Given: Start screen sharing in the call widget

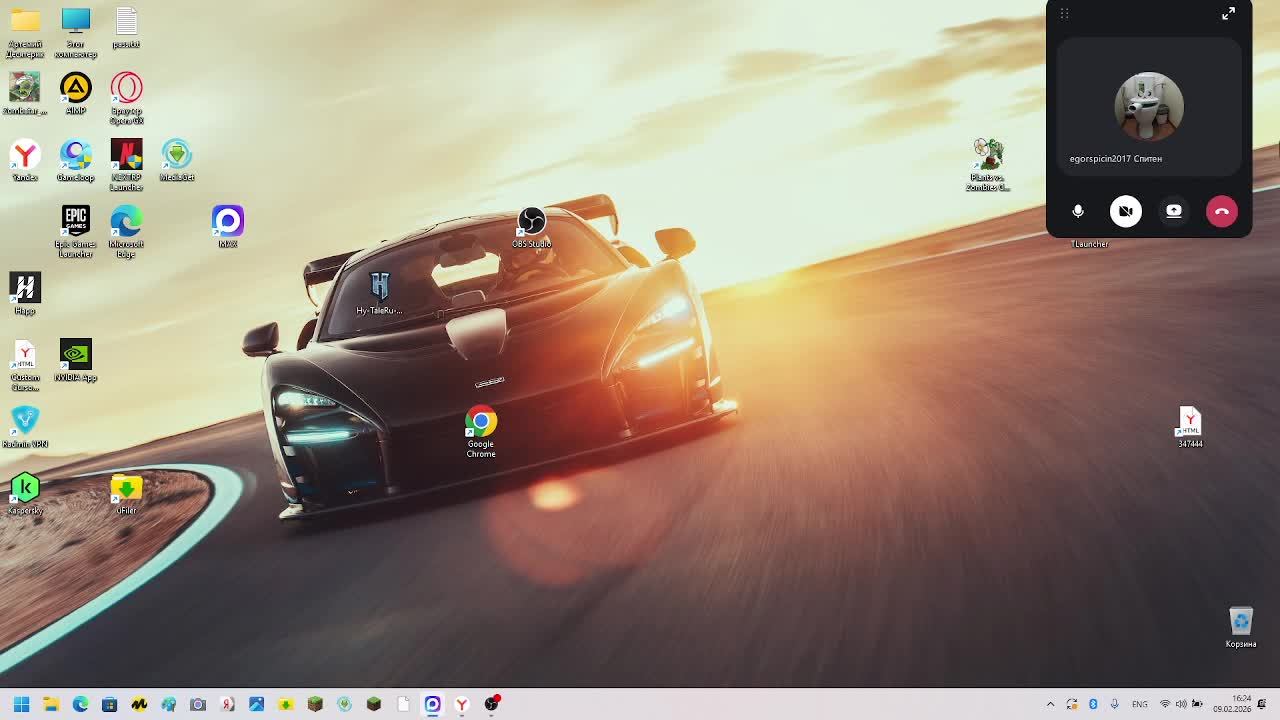Looking at the screenshot, I should pyautogui.click(x=1174, y=211).
